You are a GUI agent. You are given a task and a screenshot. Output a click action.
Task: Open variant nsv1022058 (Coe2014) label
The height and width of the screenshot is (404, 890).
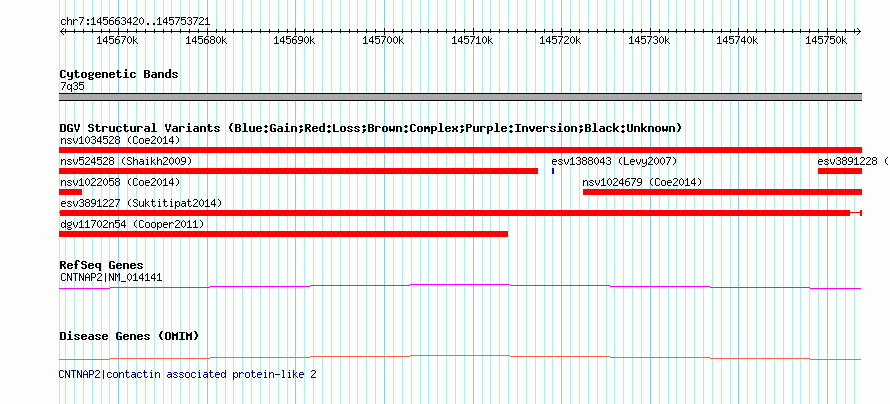click(x=120, y=183)
